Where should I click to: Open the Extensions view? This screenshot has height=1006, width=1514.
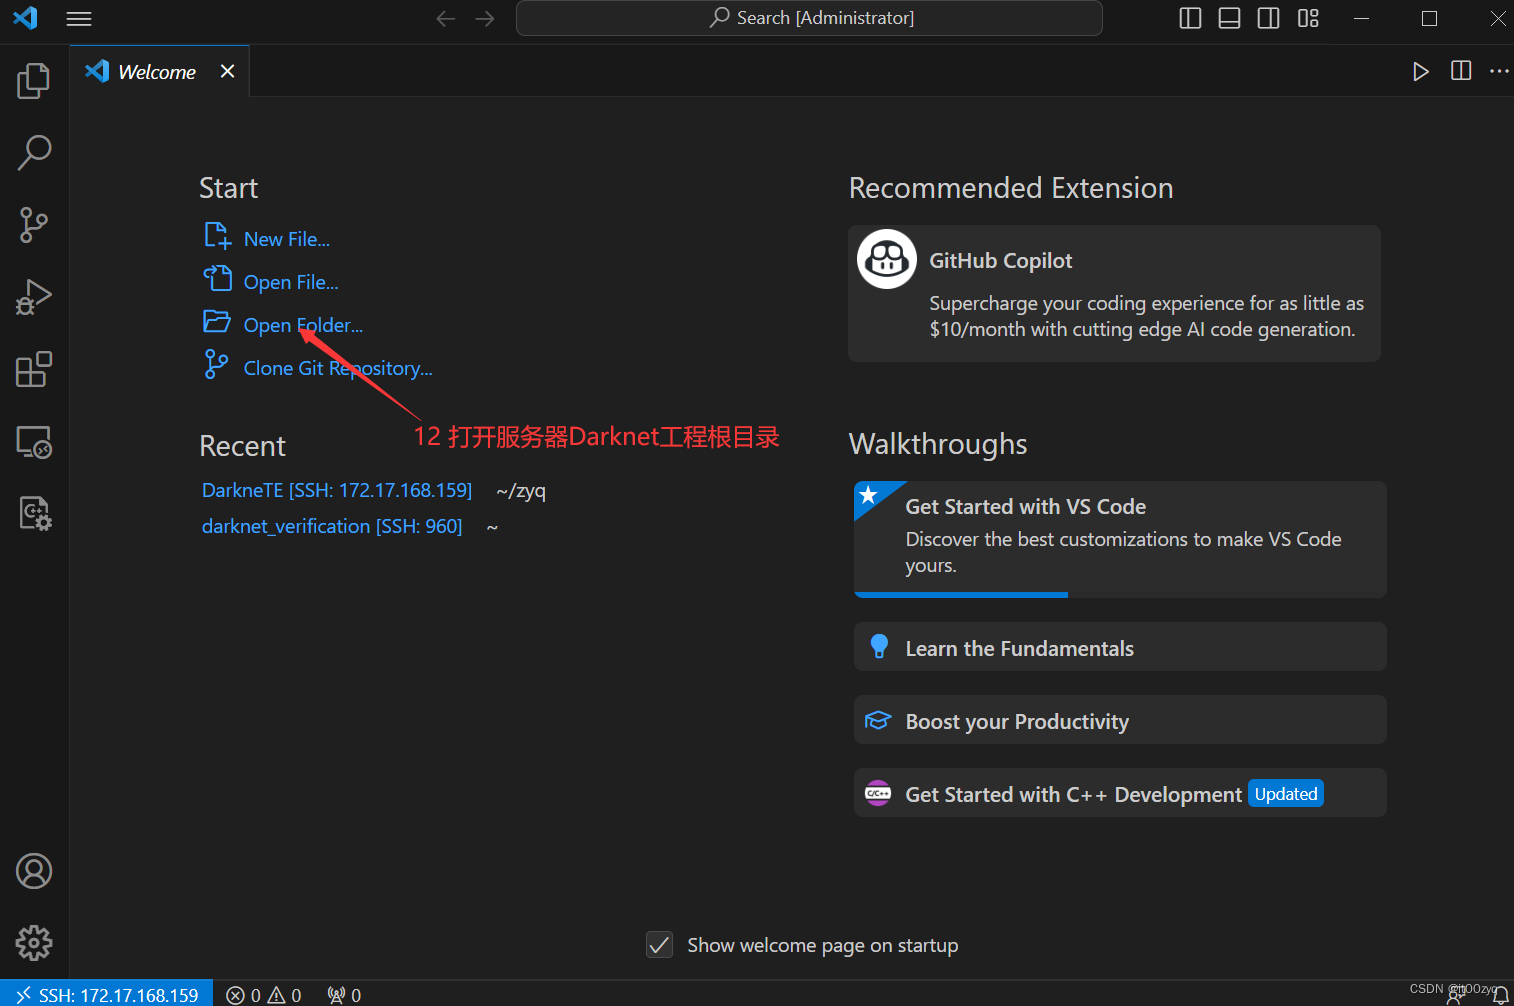34,369
